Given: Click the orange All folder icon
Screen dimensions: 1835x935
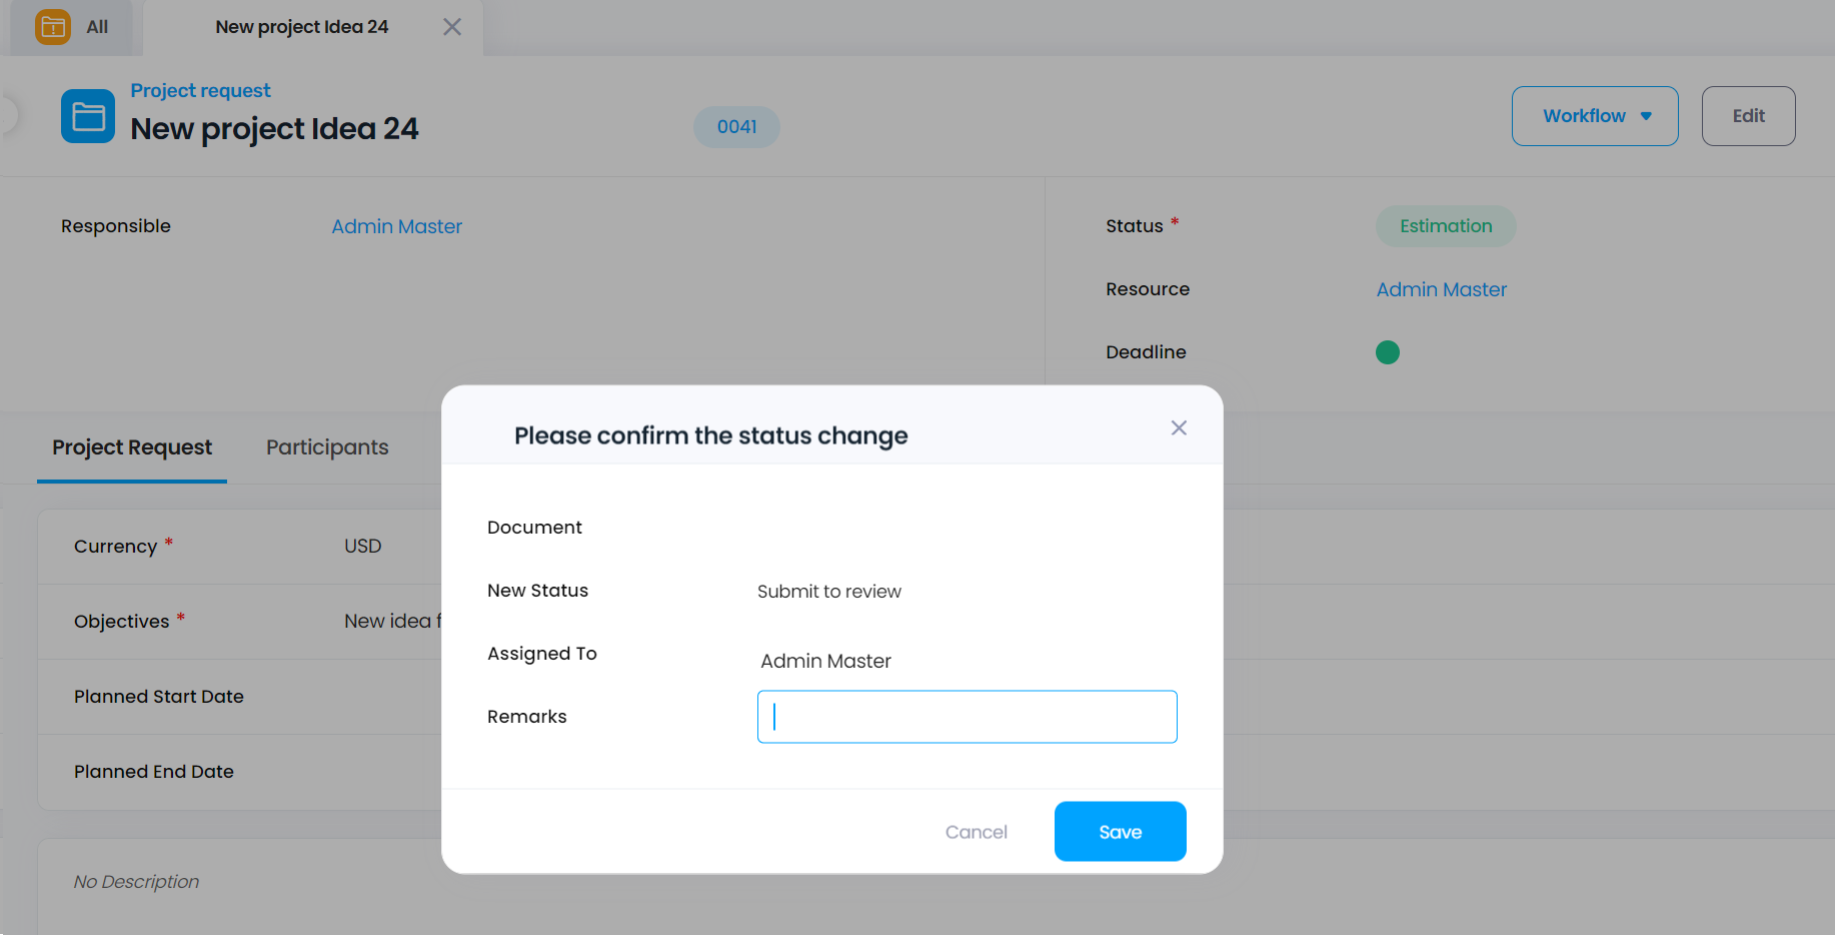Looking at the screenshot, I should tap(53, 27).
